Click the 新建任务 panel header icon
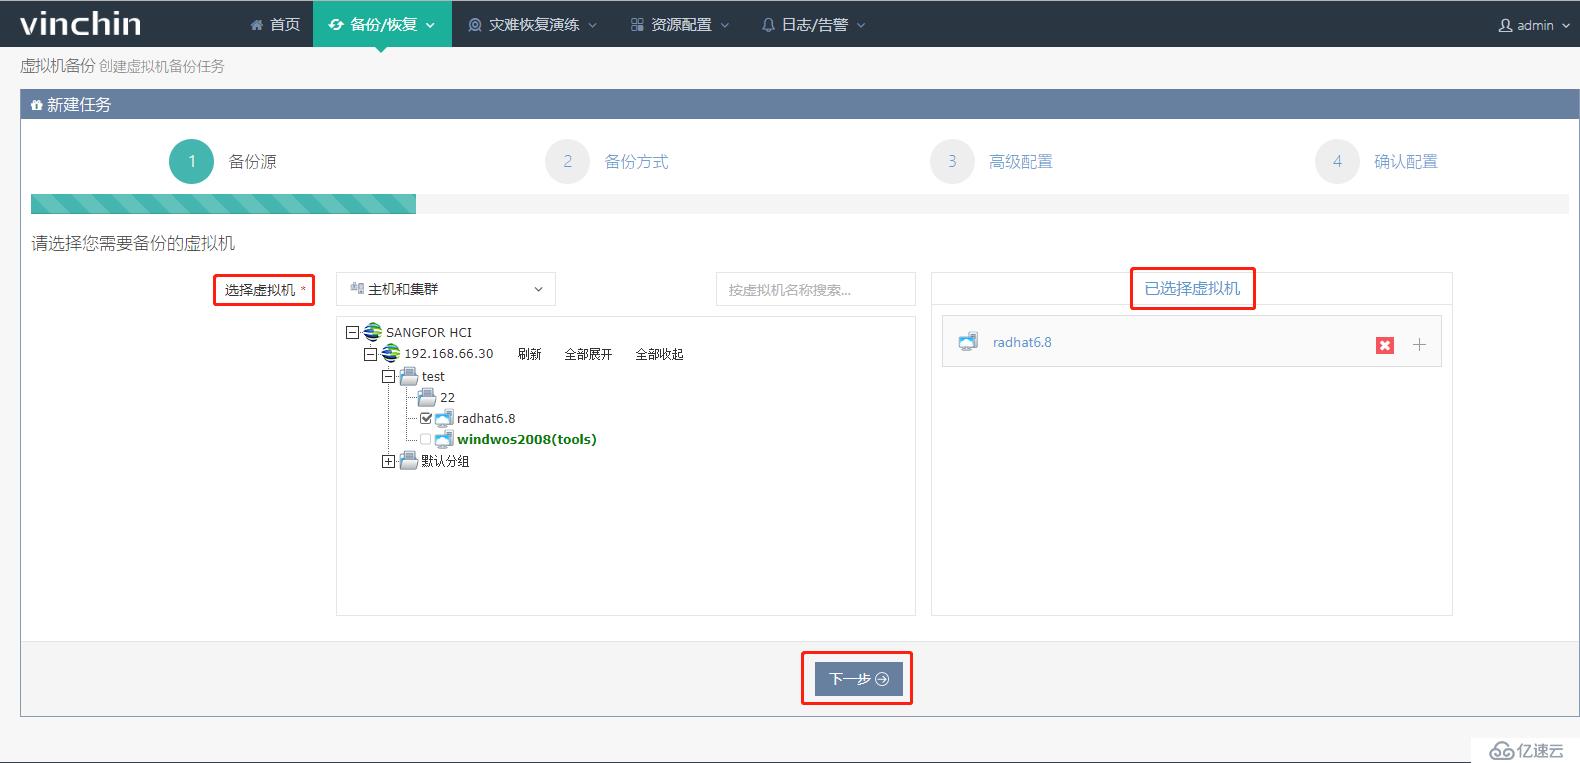1580x763 pixels. click(x=37, y=105)
